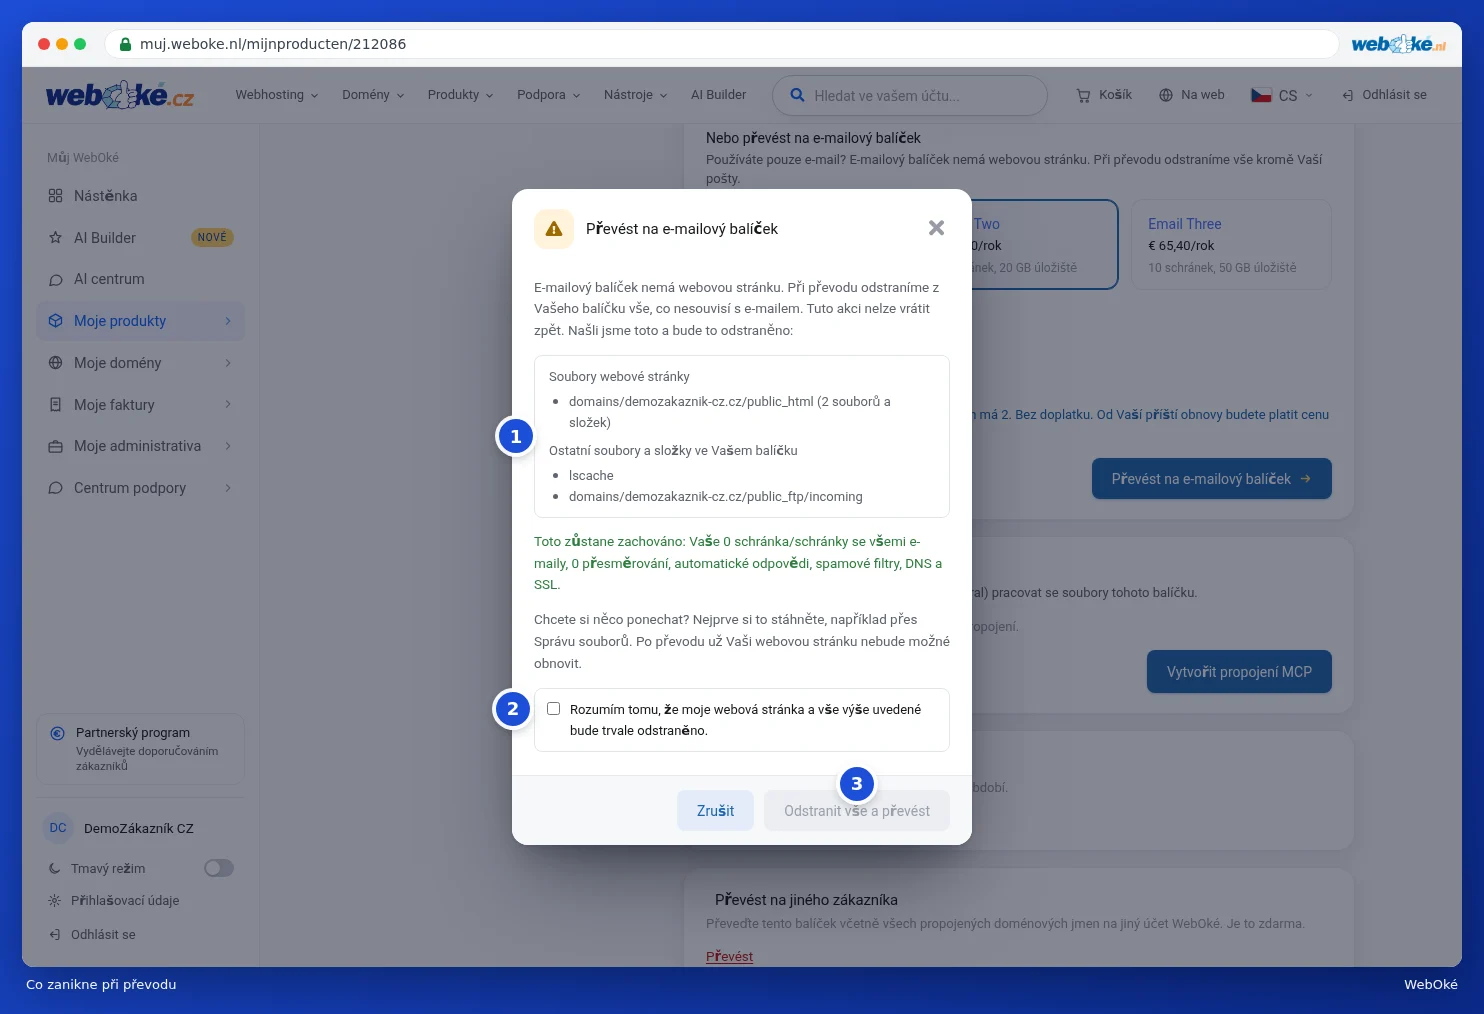
Task: Open the Domény dropdown menu
Action: 373,95
